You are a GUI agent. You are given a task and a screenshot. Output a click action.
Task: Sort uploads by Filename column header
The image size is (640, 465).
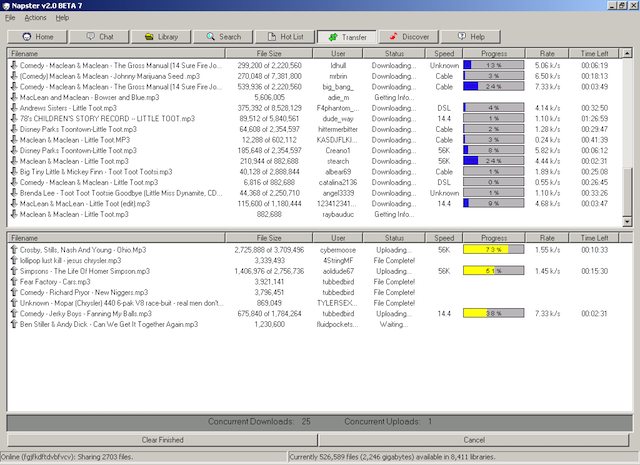[116, 238]
